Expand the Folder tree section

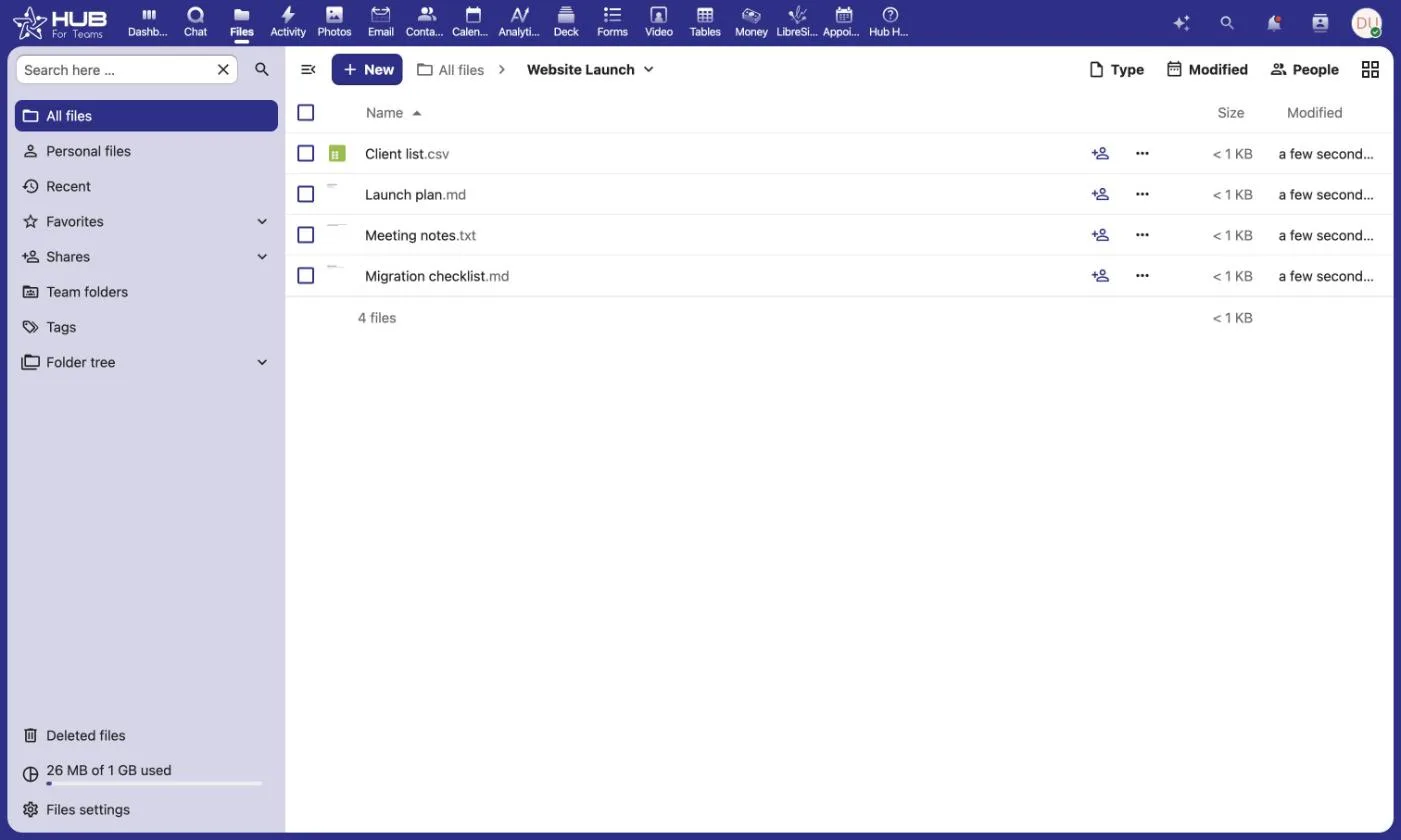pyautogui.click(x=262, y=362)
